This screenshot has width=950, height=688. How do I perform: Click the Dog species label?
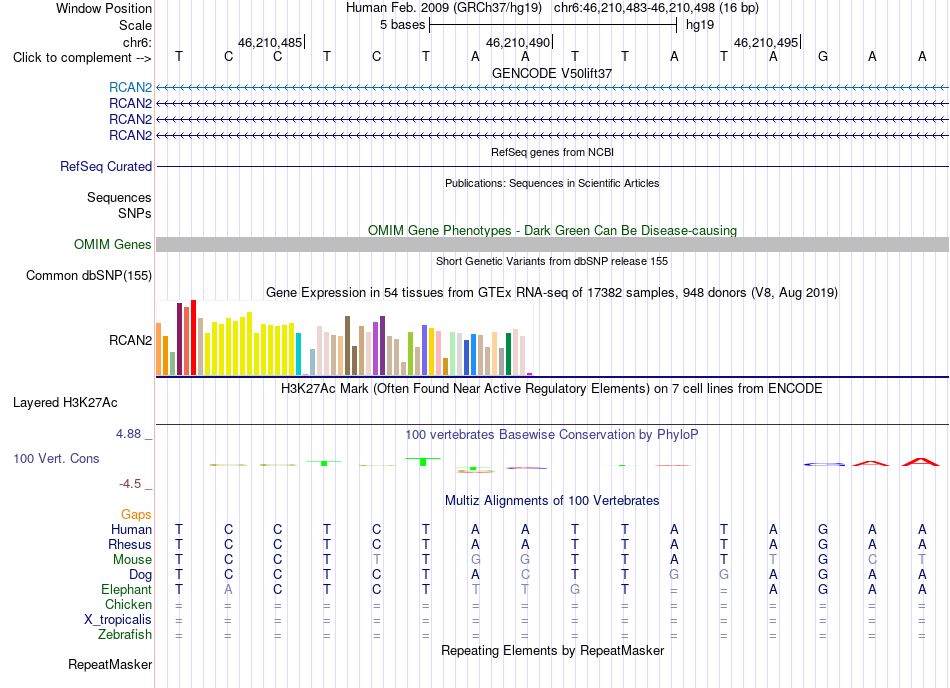[141, 575]
